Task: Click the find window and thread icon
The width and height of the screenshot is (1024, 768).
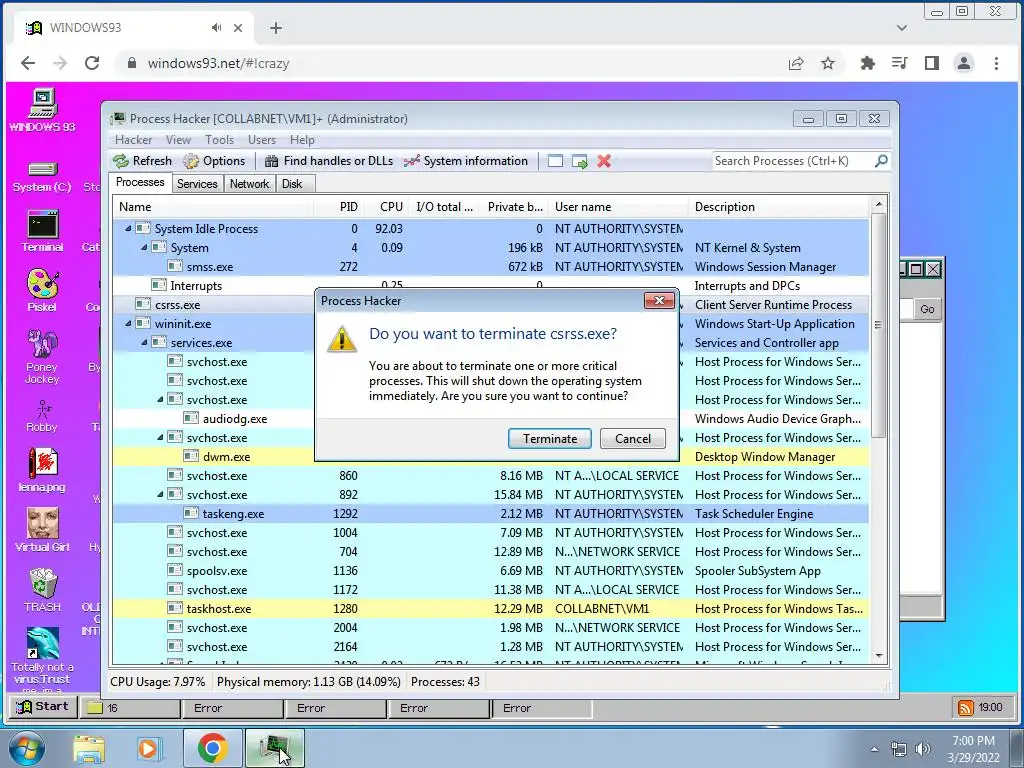Action: click(x=579, y=161)
